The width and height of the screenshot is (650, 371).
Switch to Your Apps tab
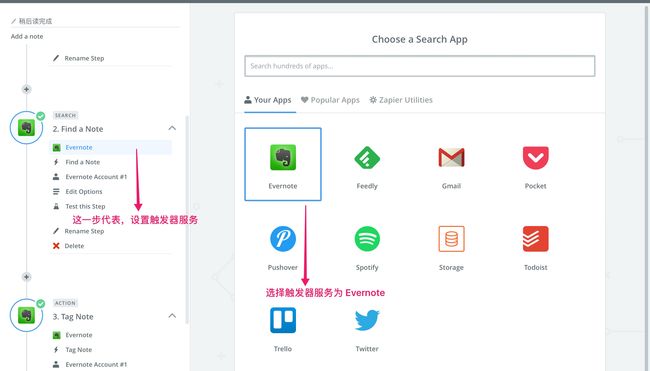(268, 100)
